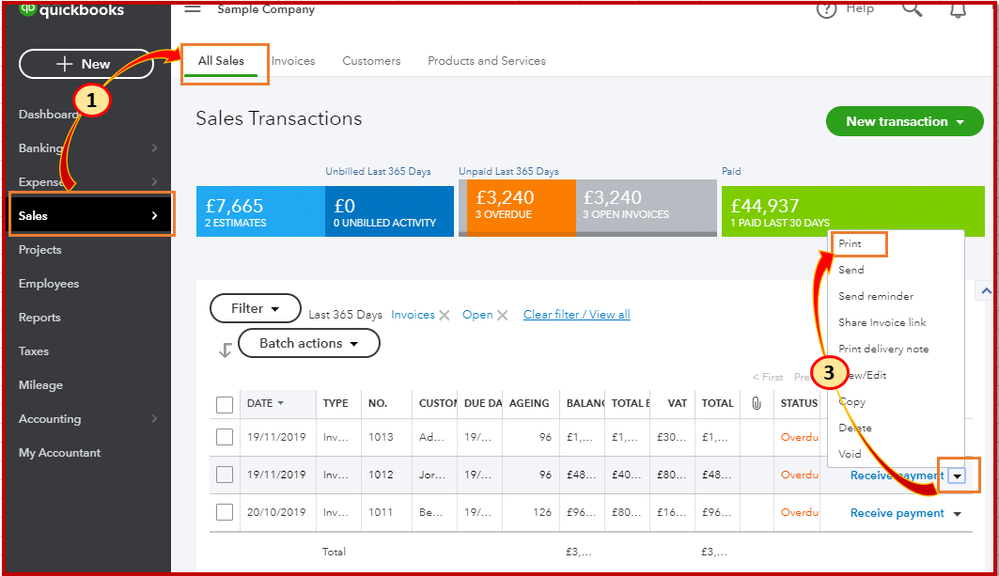999x576 pixels.
Task: Open Mileage in the sidebar
Action: 41,385
